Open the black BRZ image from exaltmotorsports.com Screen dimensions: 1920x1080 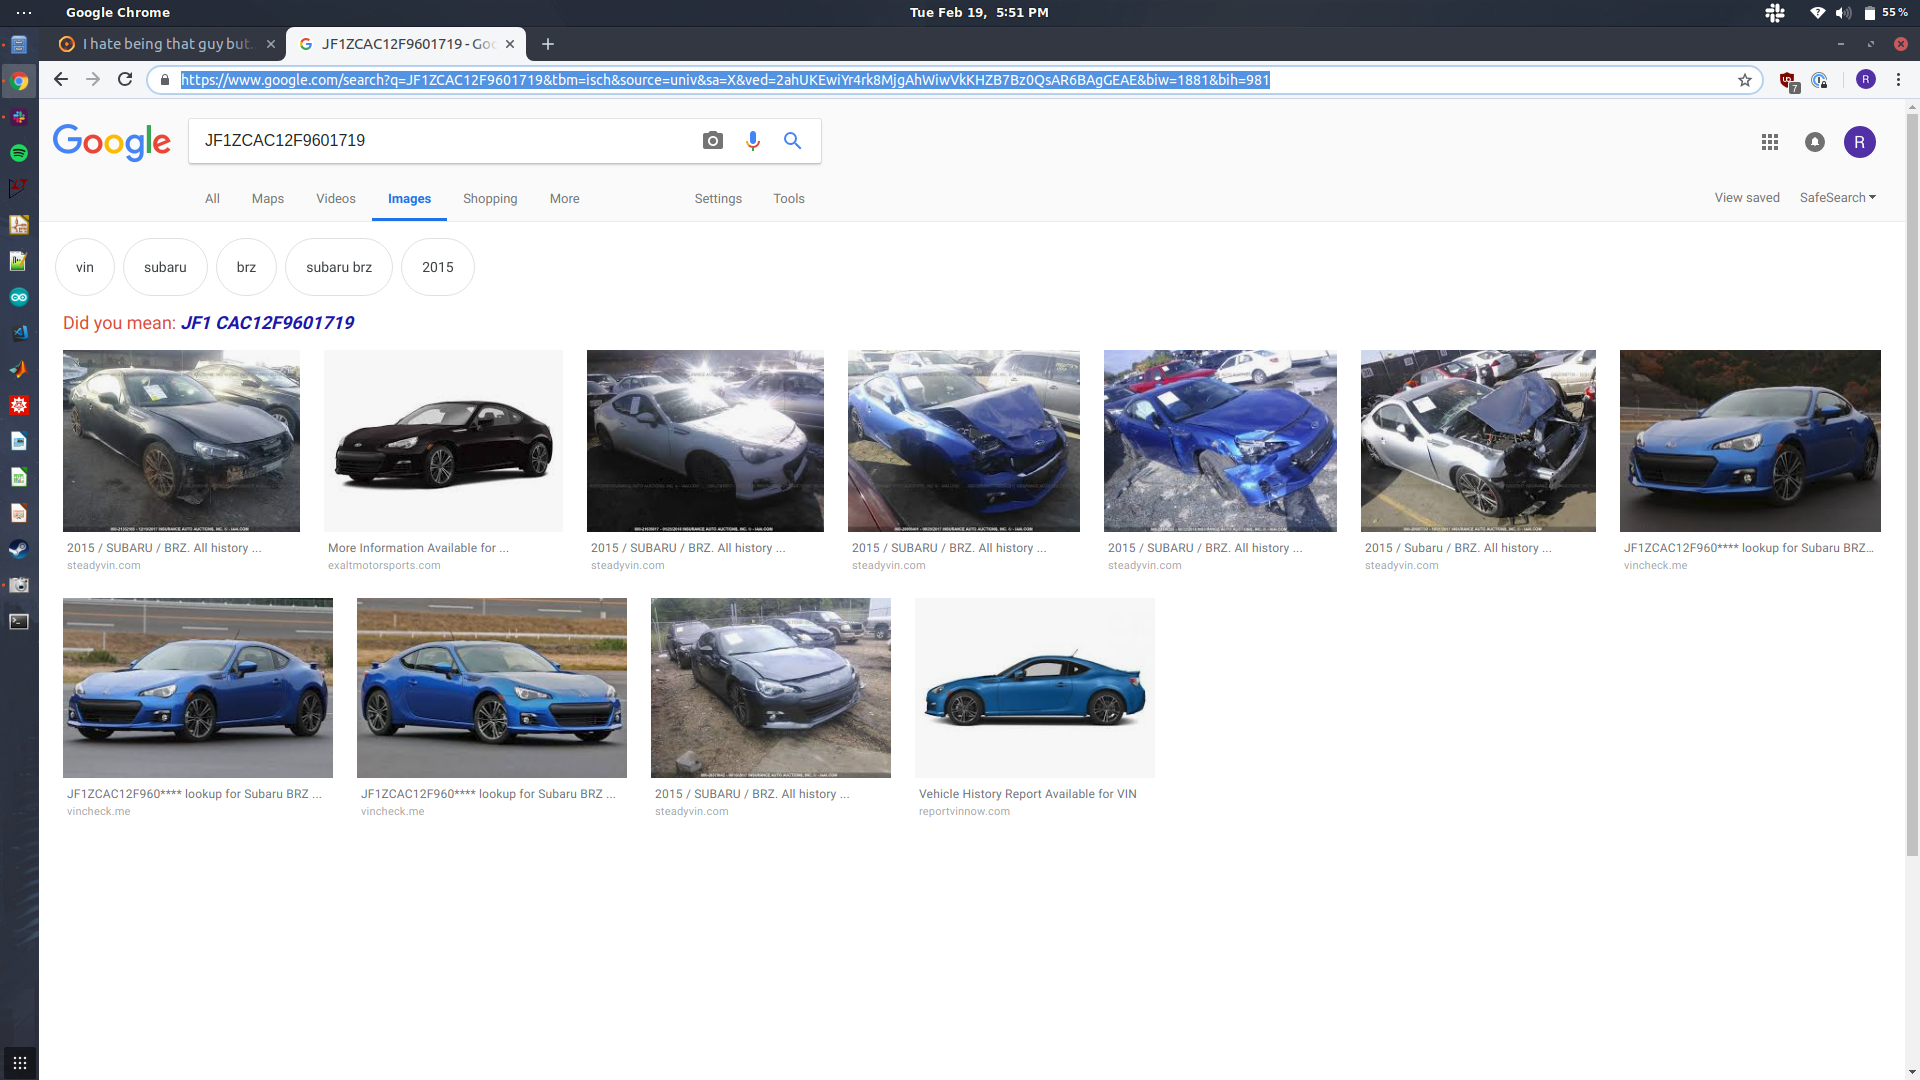click(x=443, y=440)
